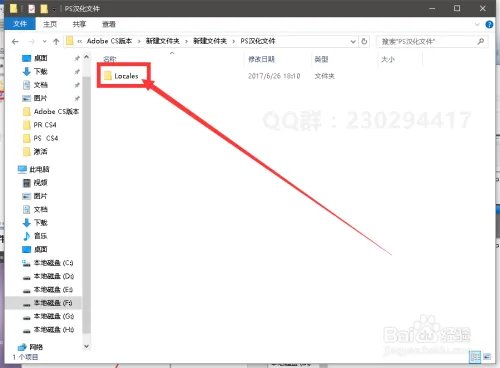This screenshot has width=500, height=368.
Task: Click sidebar scrollbar down arrow
Action: [86, 346]
